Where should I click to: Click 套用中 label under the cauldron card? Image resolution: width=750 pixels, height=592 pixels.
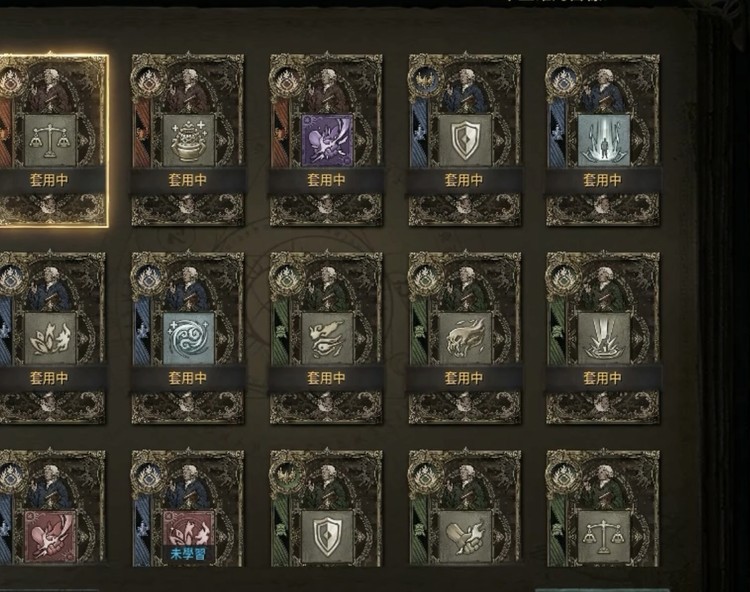188,180
